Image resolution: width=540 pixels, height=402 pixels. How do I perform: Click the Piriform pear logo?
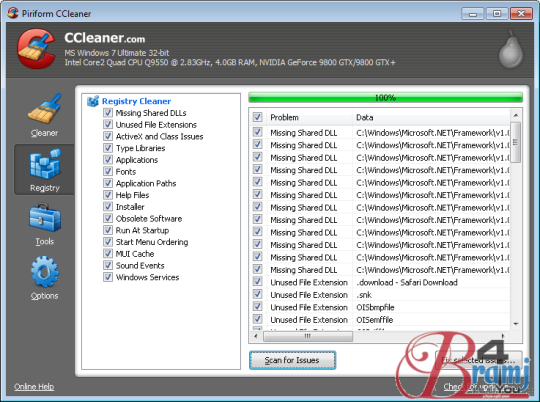(x=511, y=49)
